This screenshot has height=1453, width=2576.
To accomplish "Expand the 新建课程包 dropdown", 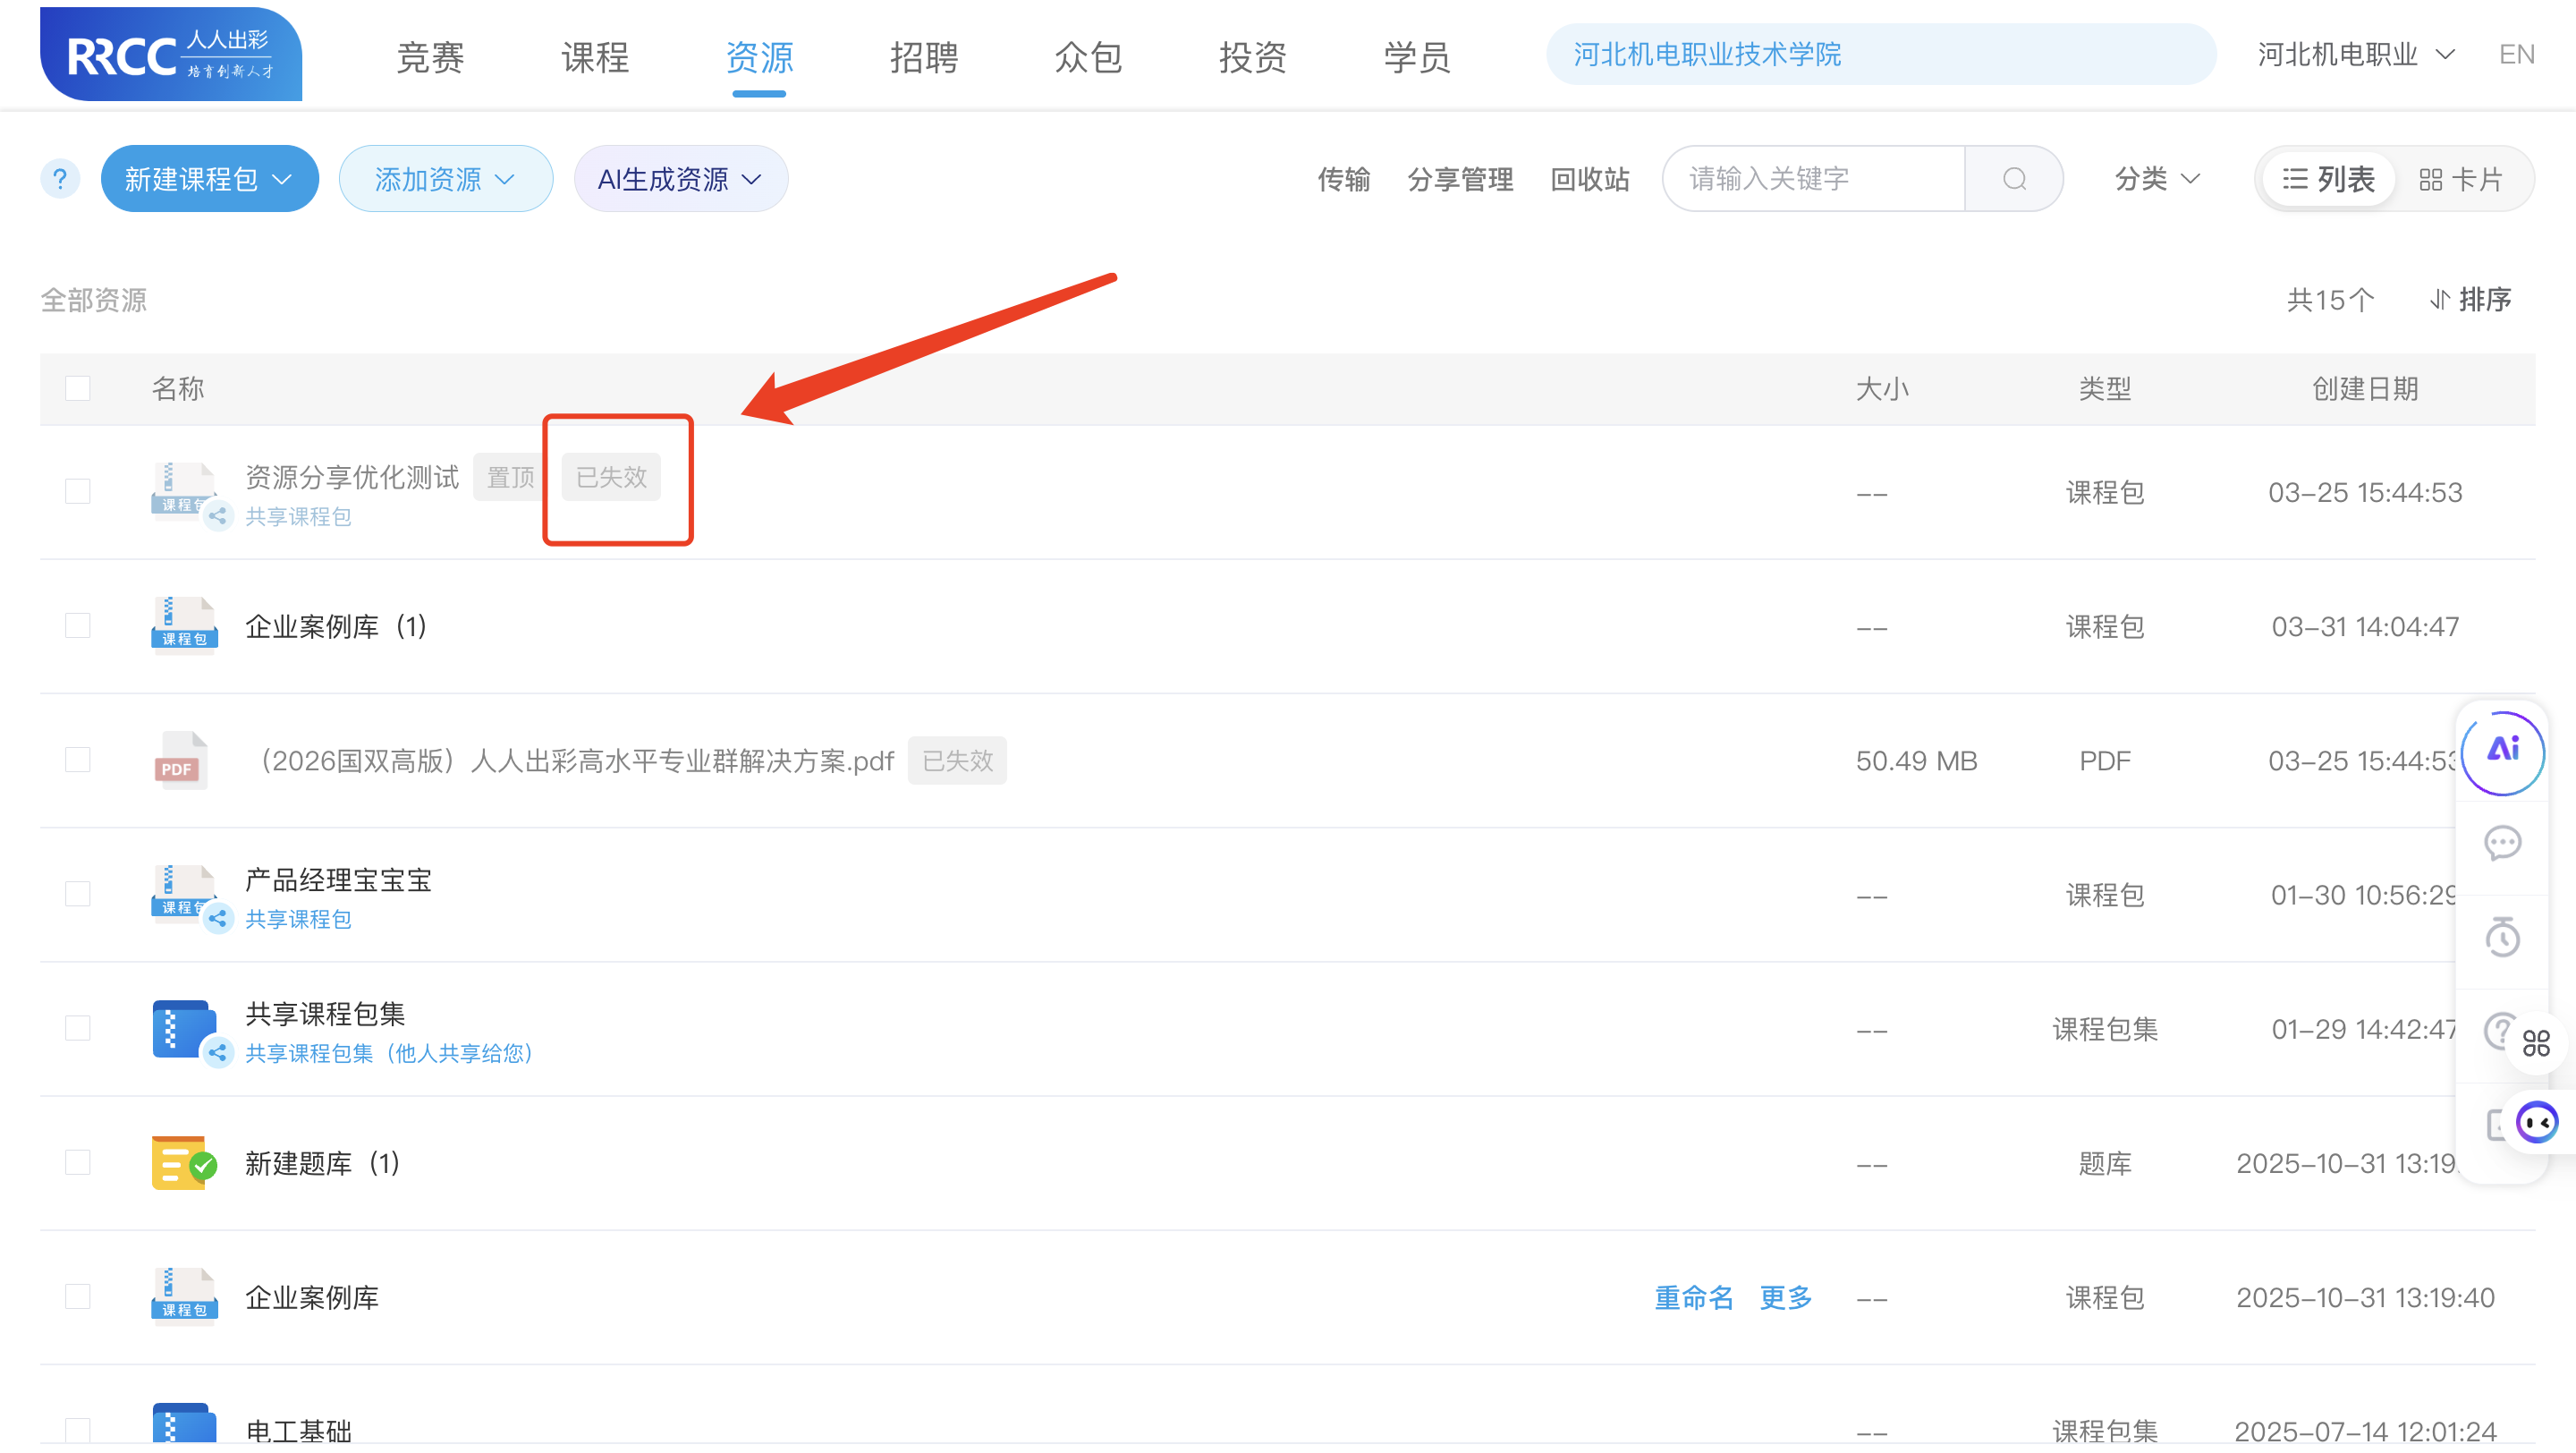I will 209,179.
